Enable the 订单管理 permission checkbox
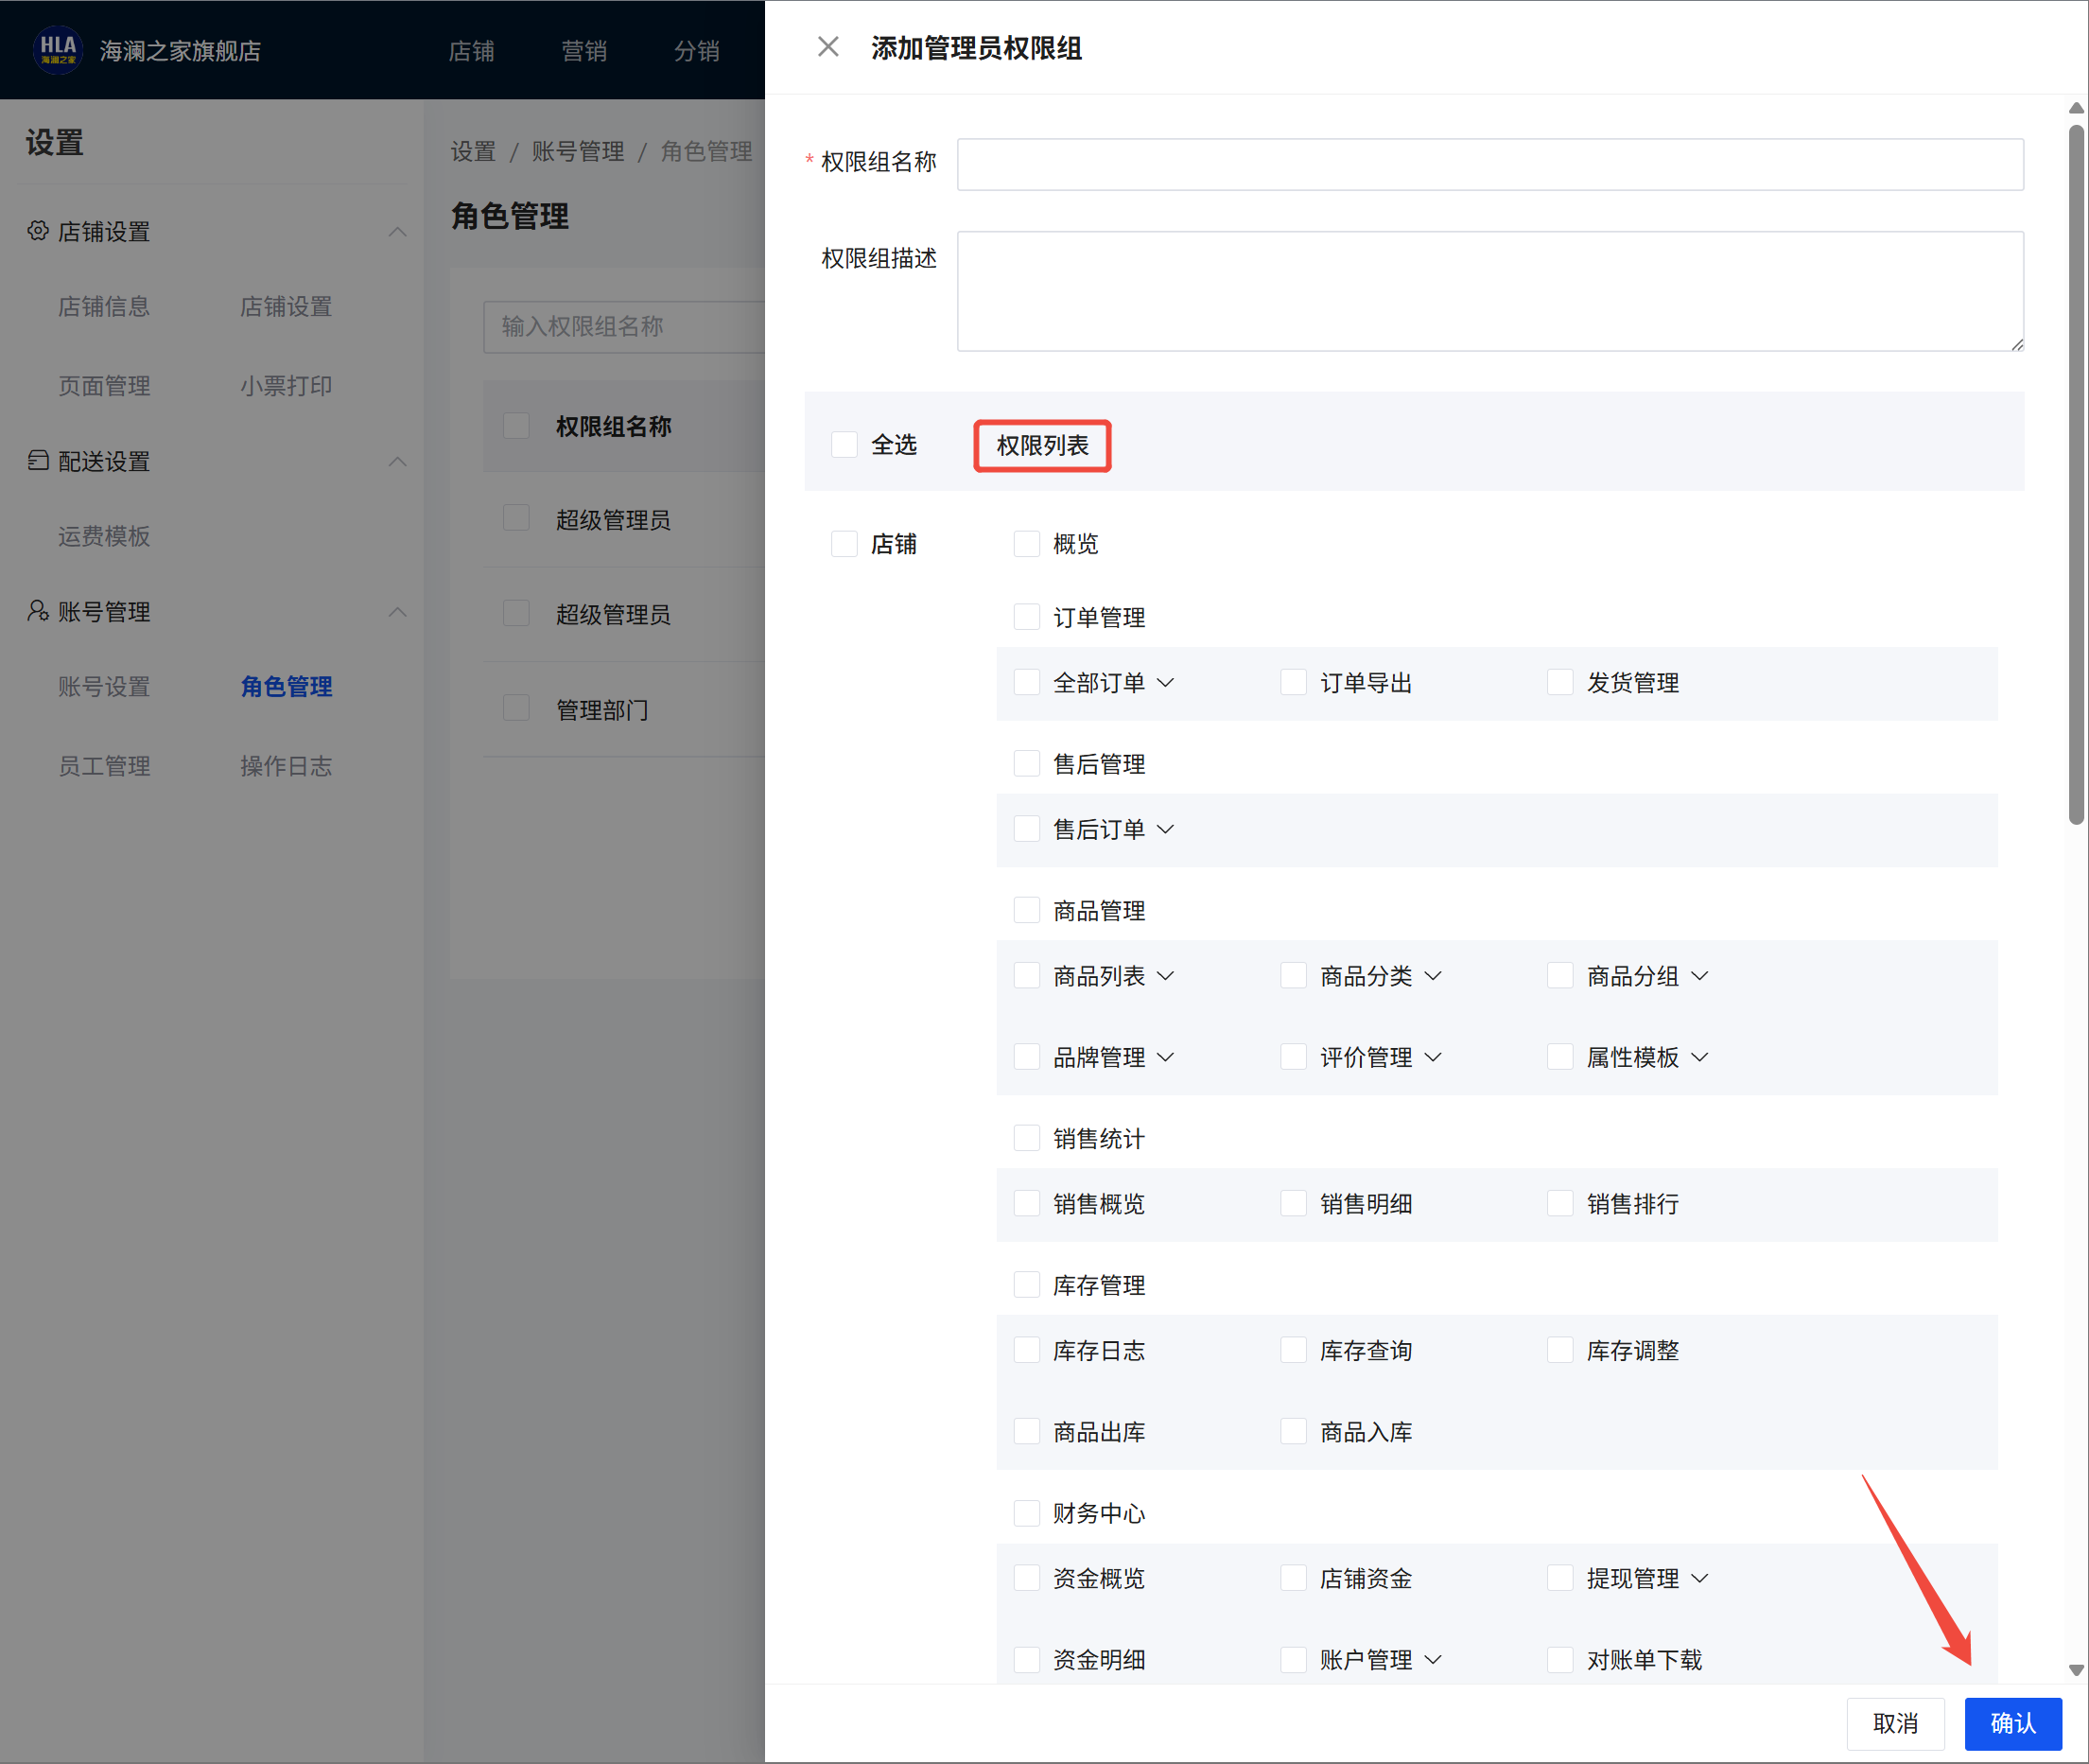The width and height of the screenshot is (2089, 1764). pyautogui.click(x=1026, y=617)
